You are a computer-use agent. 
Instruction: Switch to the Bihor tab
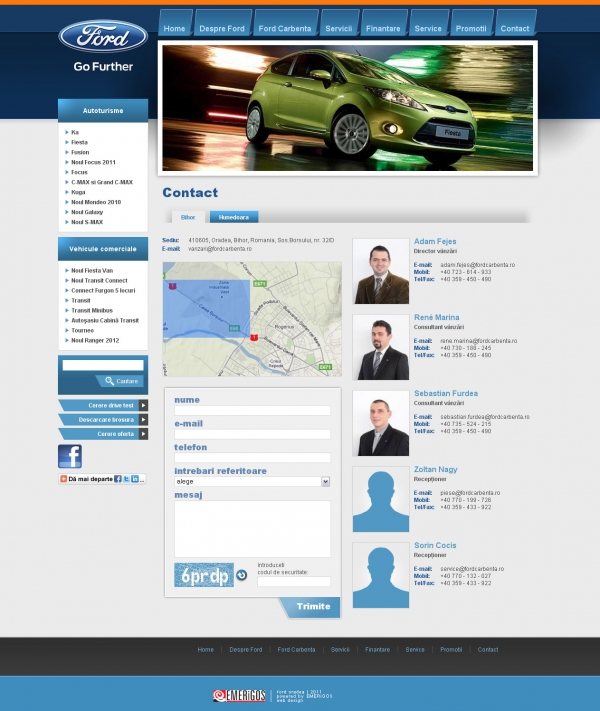[x=188, y=217]
